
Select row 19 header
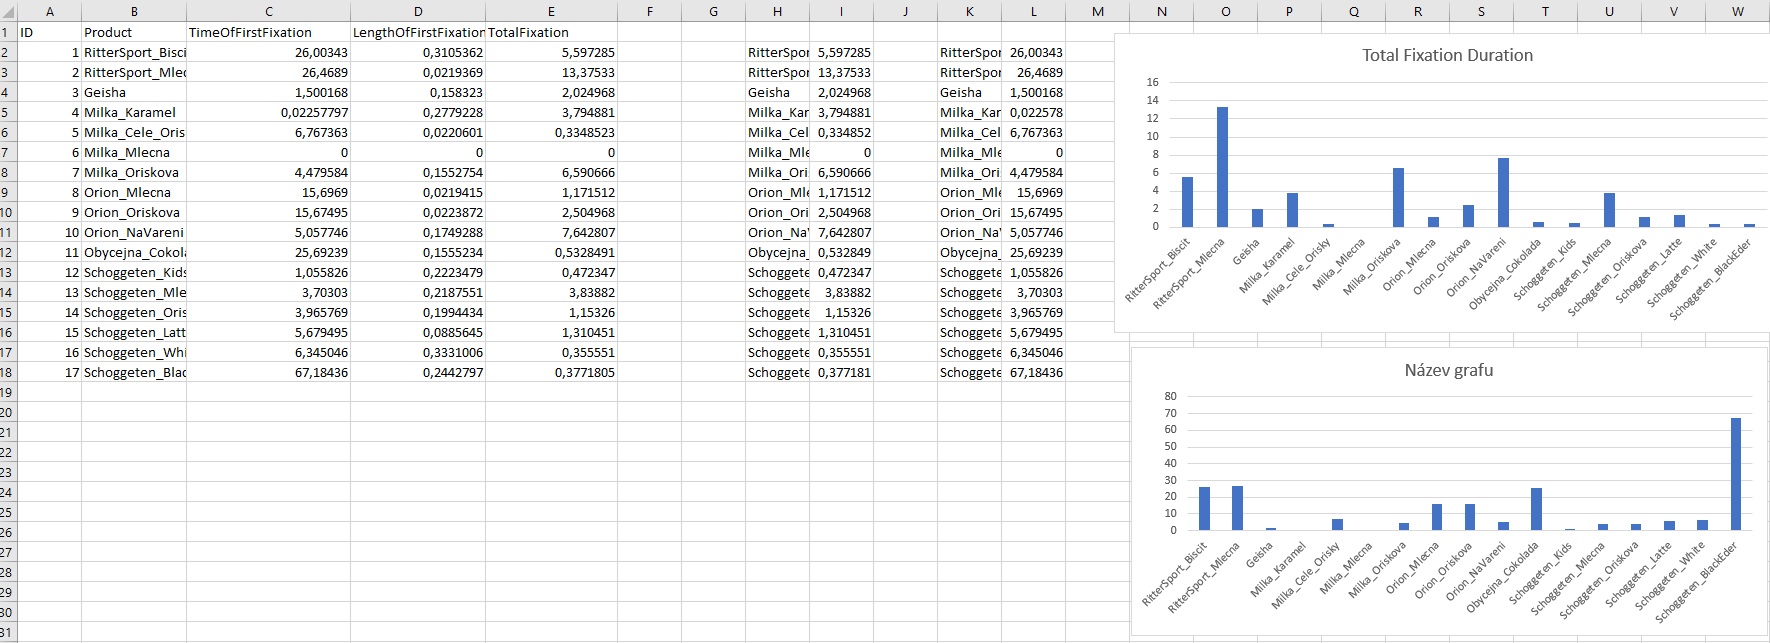tap(7, 392)
